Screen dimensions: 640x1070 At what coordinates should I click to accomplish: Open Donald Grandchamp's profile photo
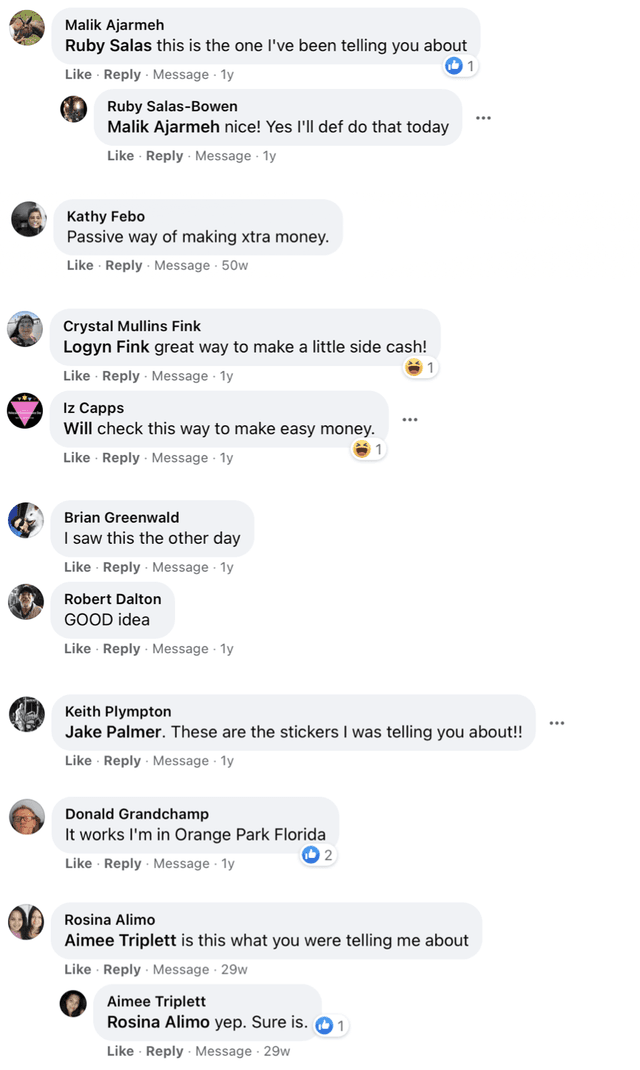27,816
